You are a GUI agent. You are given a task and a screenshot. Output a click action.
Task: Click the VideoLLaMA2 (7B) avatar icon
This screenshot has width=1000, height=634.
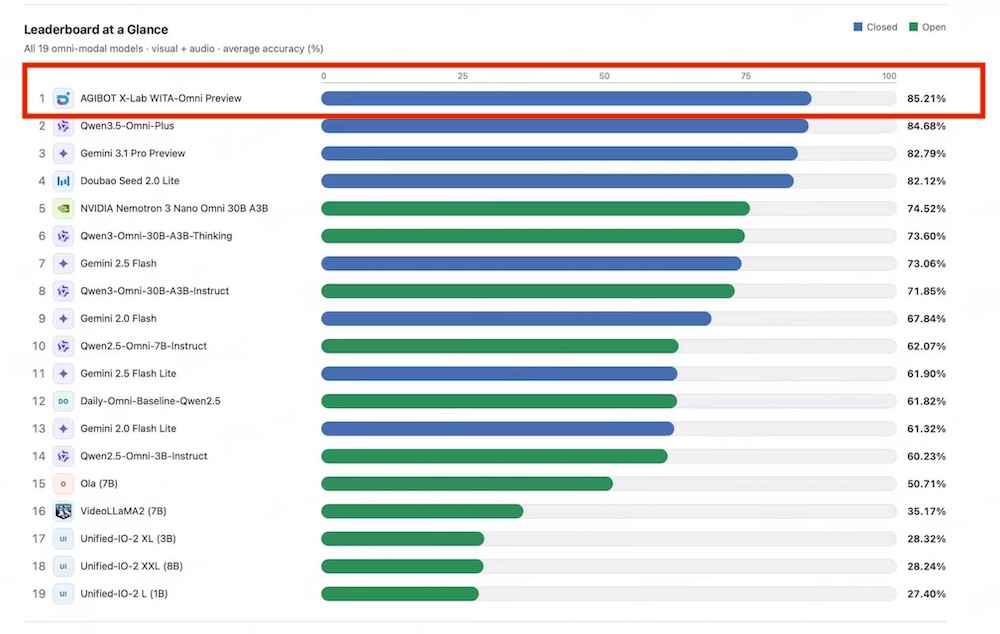tap(63, 511)
